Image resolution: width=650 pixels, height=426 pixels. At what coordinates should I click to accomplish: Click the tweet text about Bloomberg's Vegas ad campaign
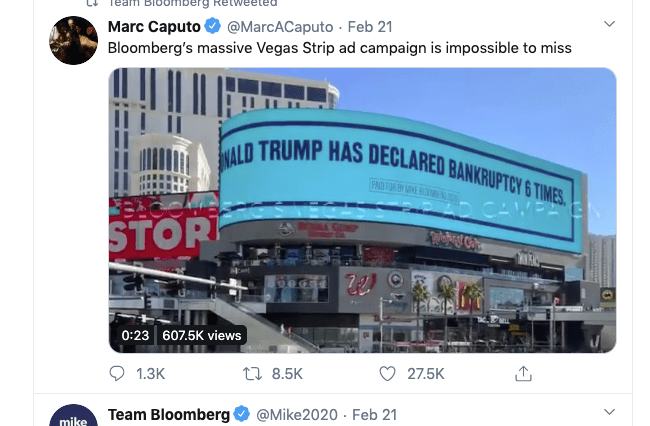click(338, 47)
